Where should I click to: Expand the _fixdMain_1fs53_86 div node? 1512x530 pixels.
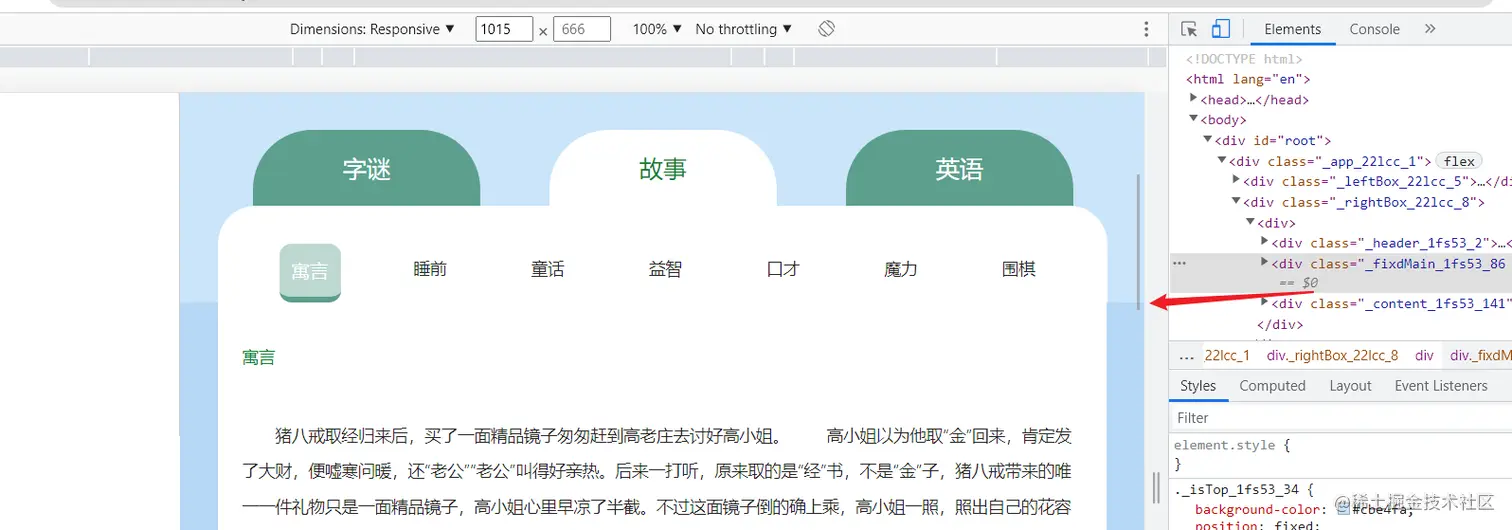[x=1265, y=263]
